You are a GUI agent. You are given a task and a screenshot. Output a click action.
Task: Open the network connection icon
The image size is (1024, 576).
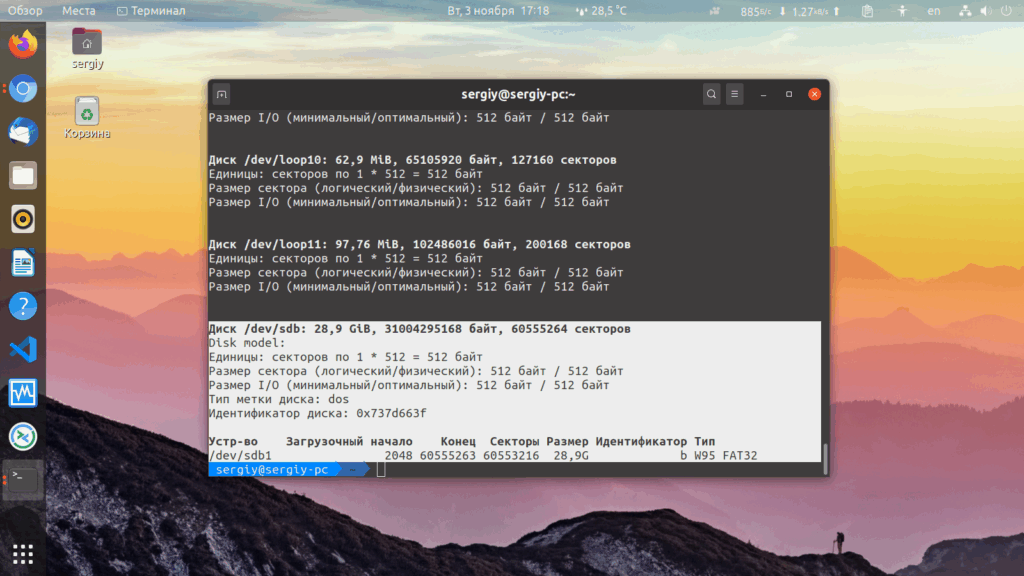[965, 11]
